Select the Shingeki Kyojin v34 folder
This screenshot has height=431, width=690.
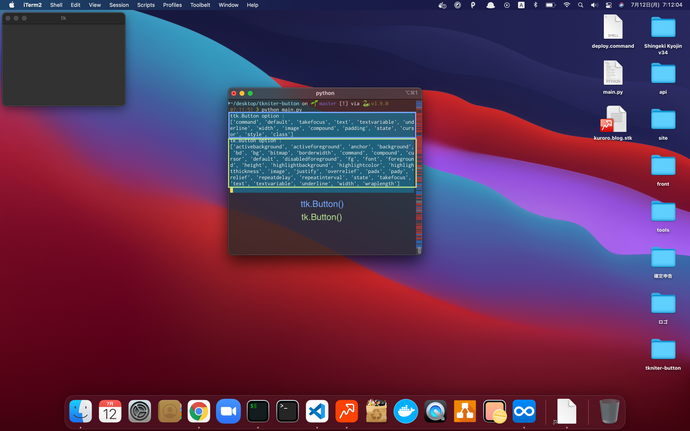tap(663, 35)
